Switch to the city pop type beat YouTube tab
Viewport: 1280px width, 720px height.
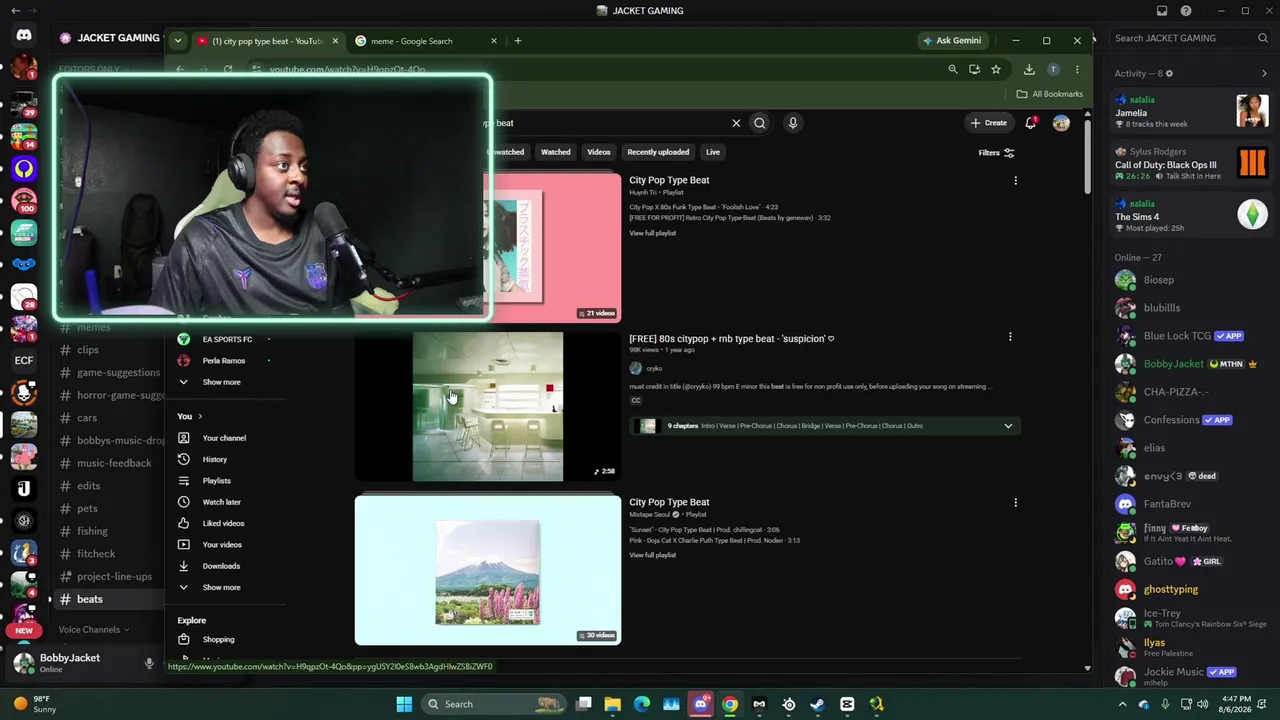(267, 41)
